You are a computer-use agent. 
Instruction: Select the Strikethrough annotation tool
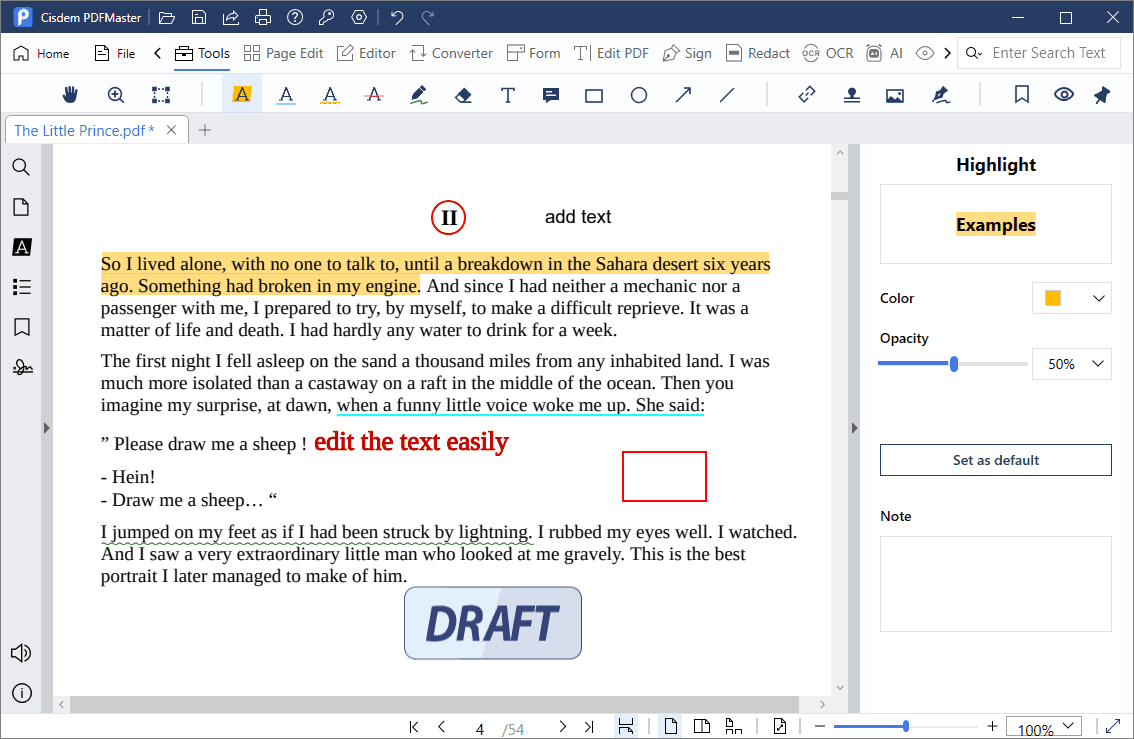[374, 95]
